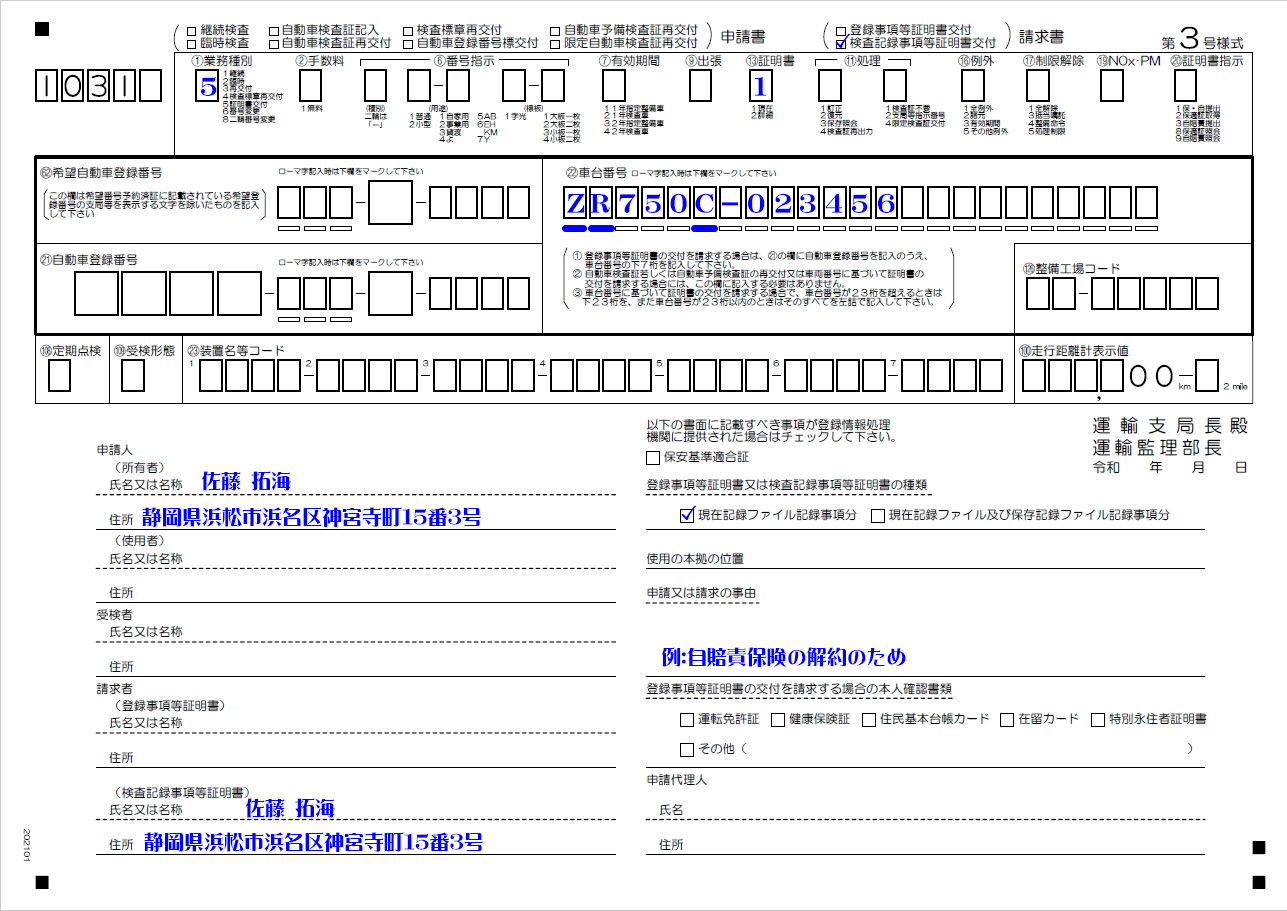Image resolution: width=1287 pixels, height=911 pixels.
Task: Tick the 健康保険証 checkbox
Action: 776,719
